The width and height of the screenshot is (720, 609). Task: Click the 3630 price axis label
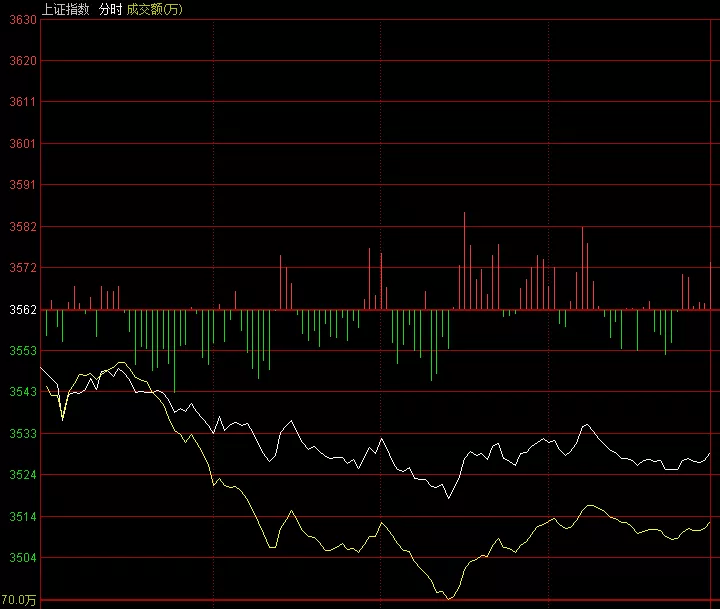pos(23,20)
